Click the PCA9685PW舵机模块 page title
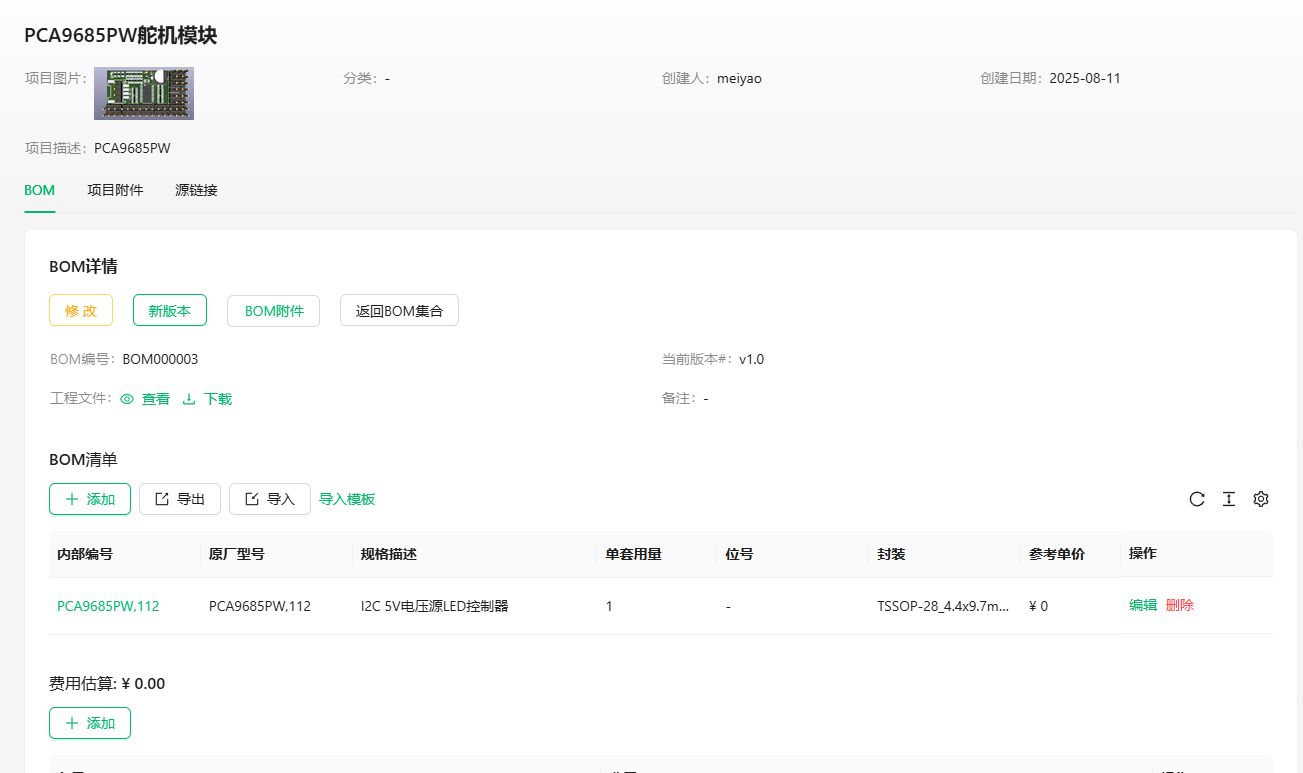 [x=121, y=36]
